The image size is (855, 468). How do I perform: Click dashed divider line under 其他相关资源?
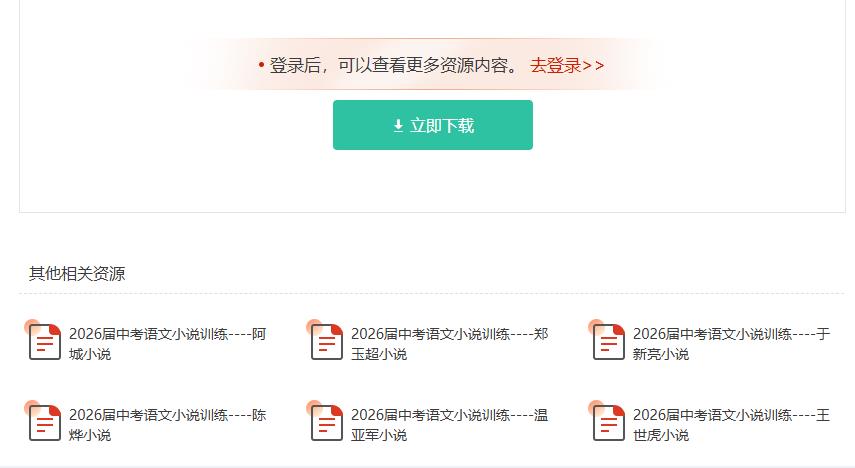click(x=431, y=294)
